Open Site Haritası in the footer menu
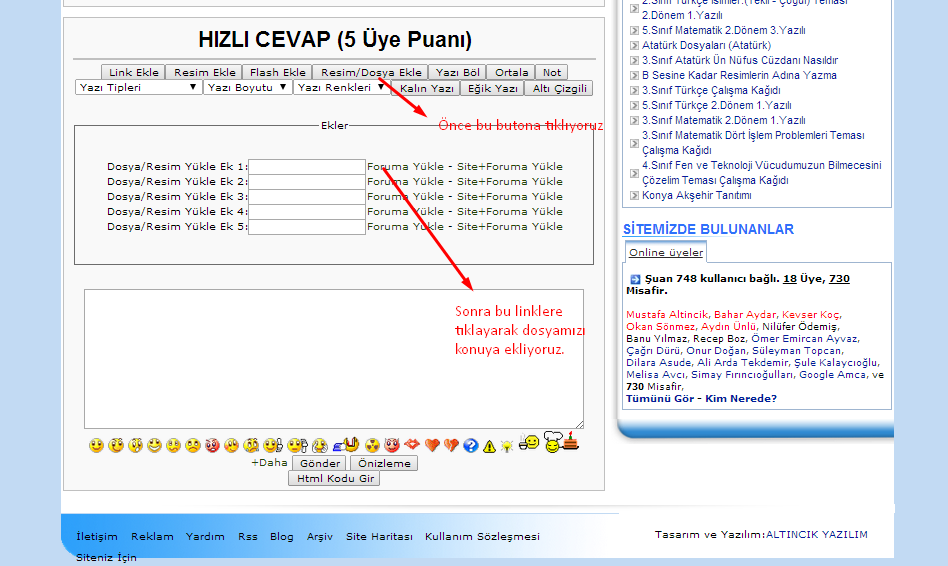The height and width of the screenshot is (566, 948). (379, 537)
